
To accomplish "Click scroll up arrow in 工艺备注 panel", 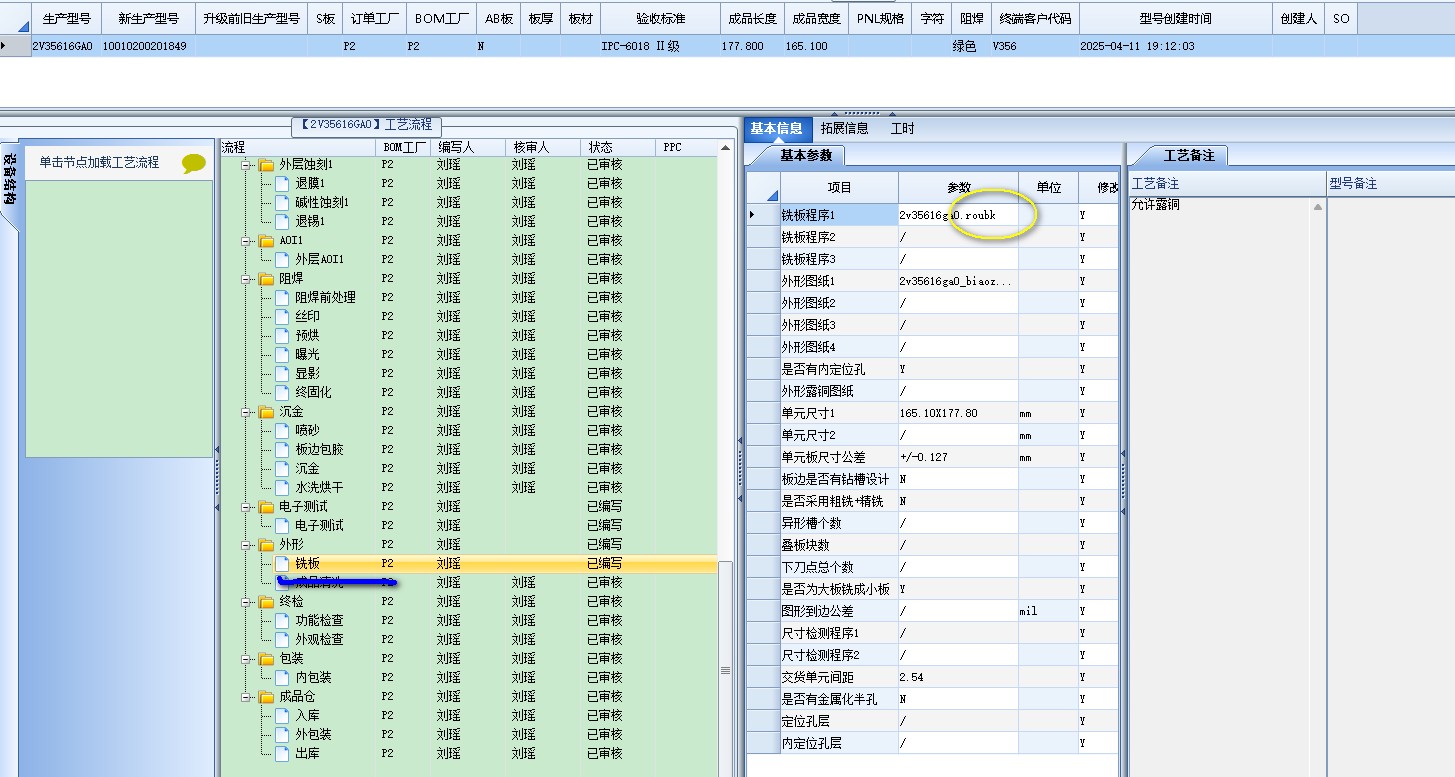I will point(1318,207).
